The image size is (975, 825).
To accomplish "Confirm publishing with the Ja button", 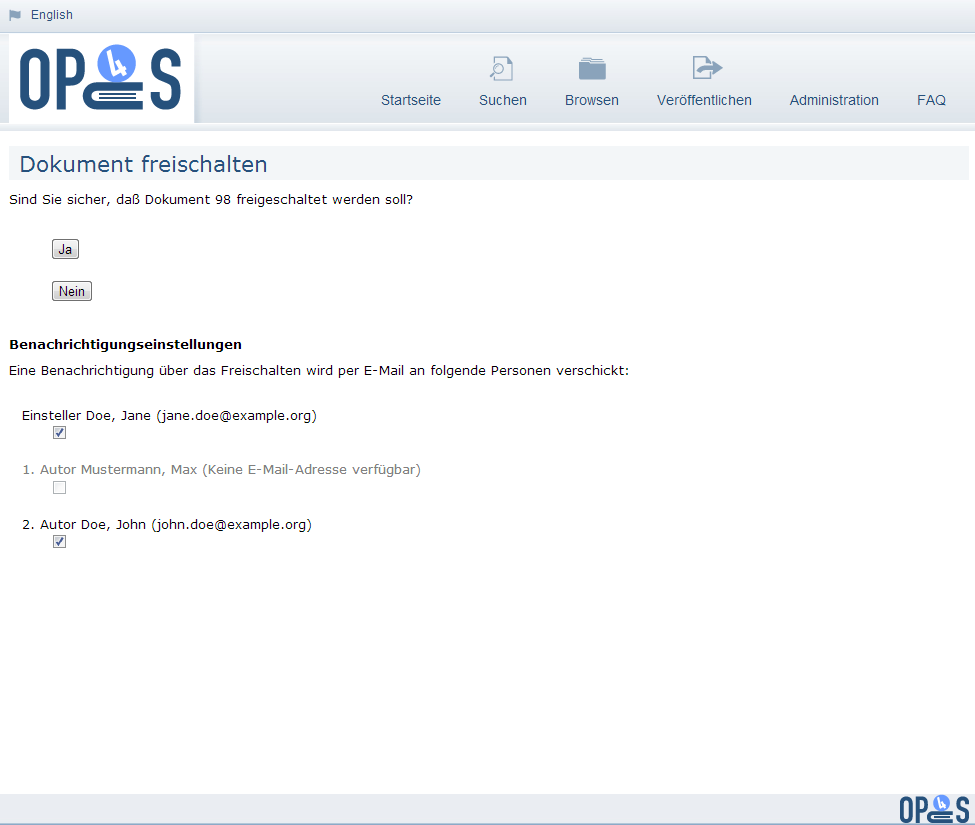I will point(65,249).
